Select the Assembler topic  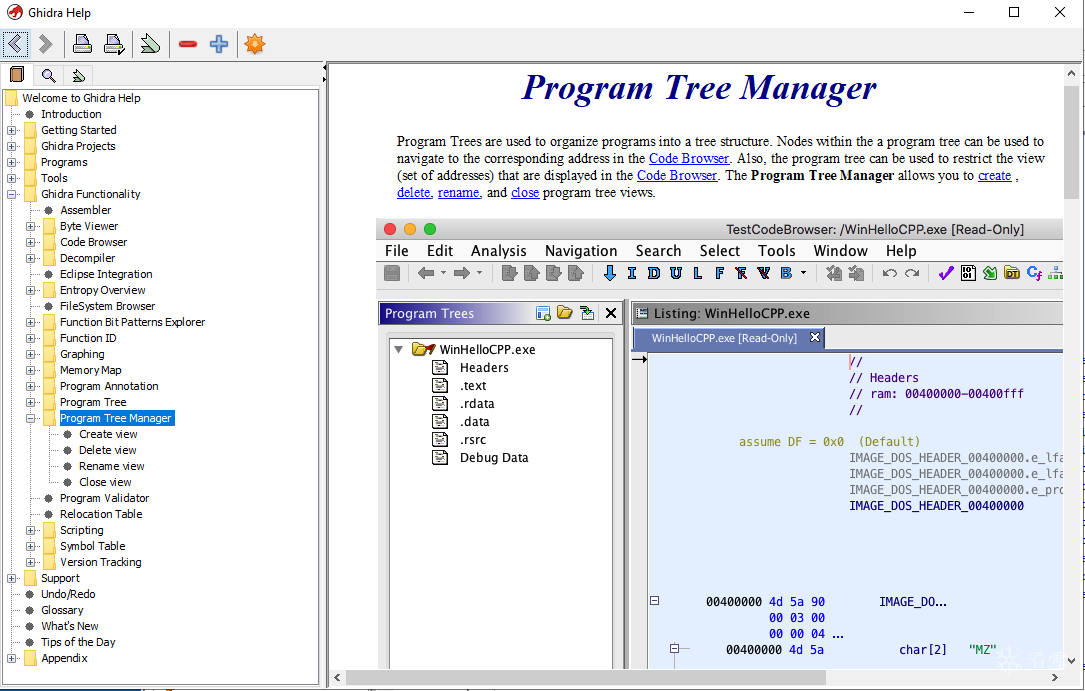click(85, 210)
